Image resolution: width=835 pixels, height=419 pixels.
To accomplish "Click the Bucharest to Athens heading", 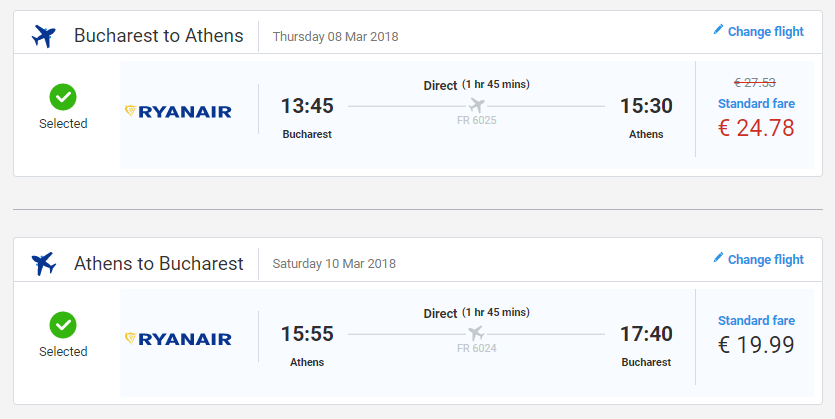I will 158,36.
